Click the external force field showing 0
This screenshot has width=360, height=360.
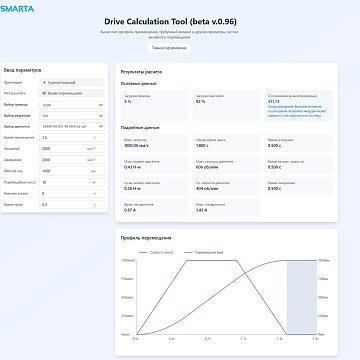click(x=72, y=193)
